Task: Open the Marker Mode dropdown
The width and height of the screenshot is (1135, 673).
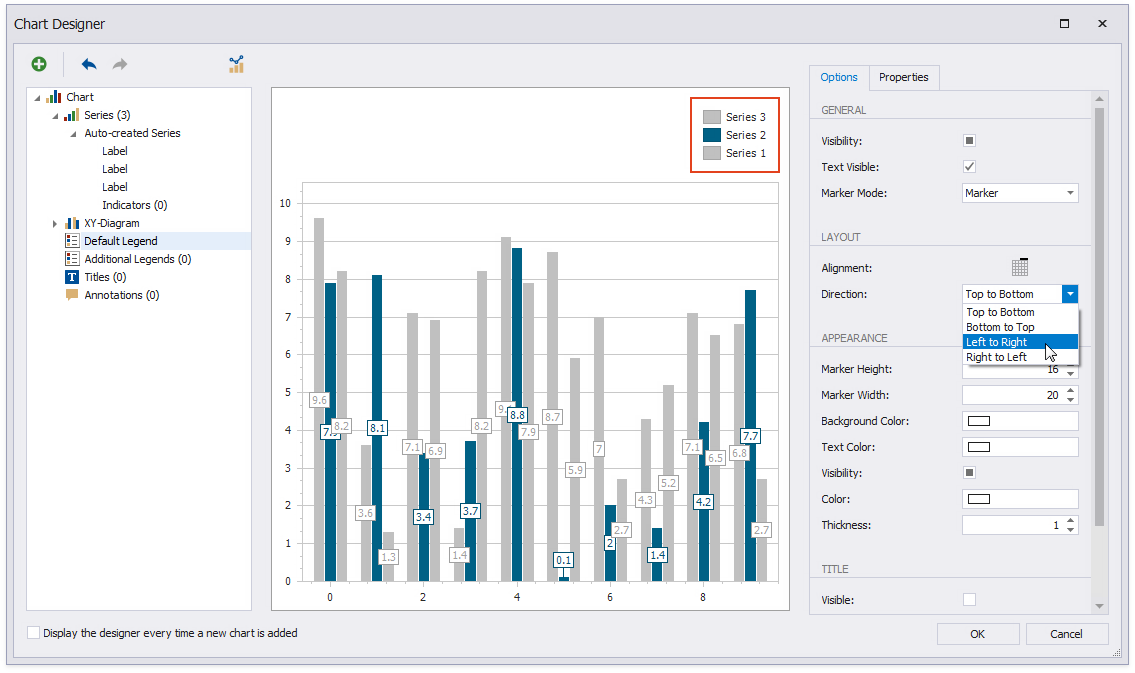Action: 1020,193
